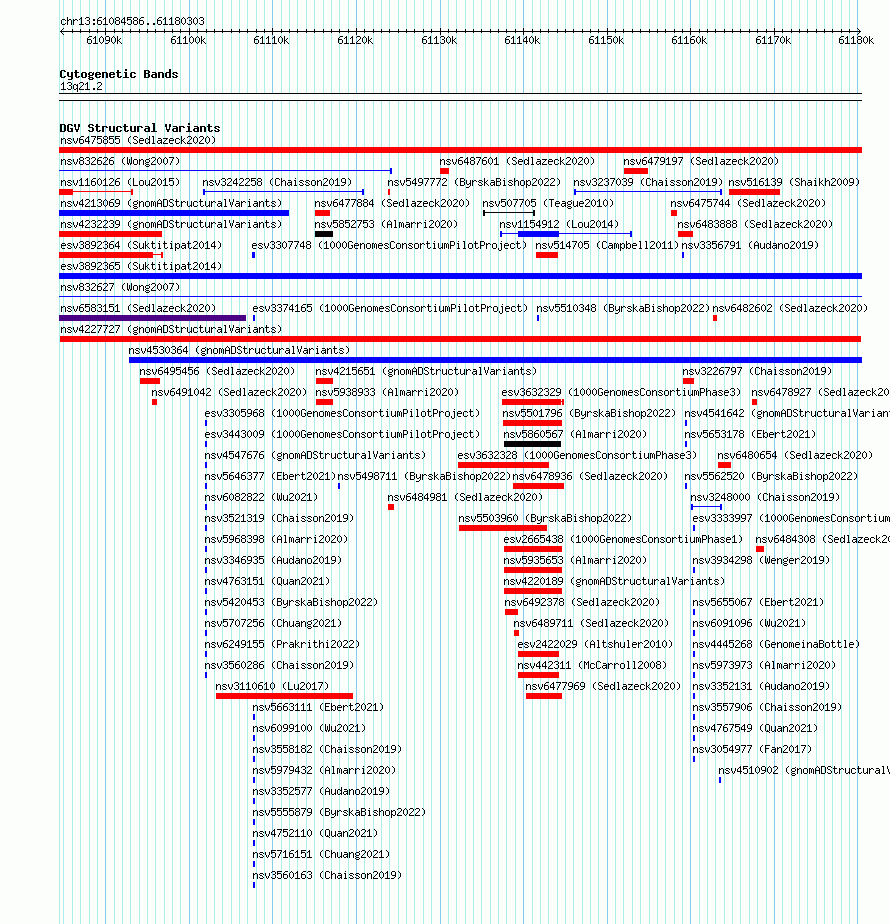Click nsv3226797 (Chaisson2019) label

pos(757,372)
